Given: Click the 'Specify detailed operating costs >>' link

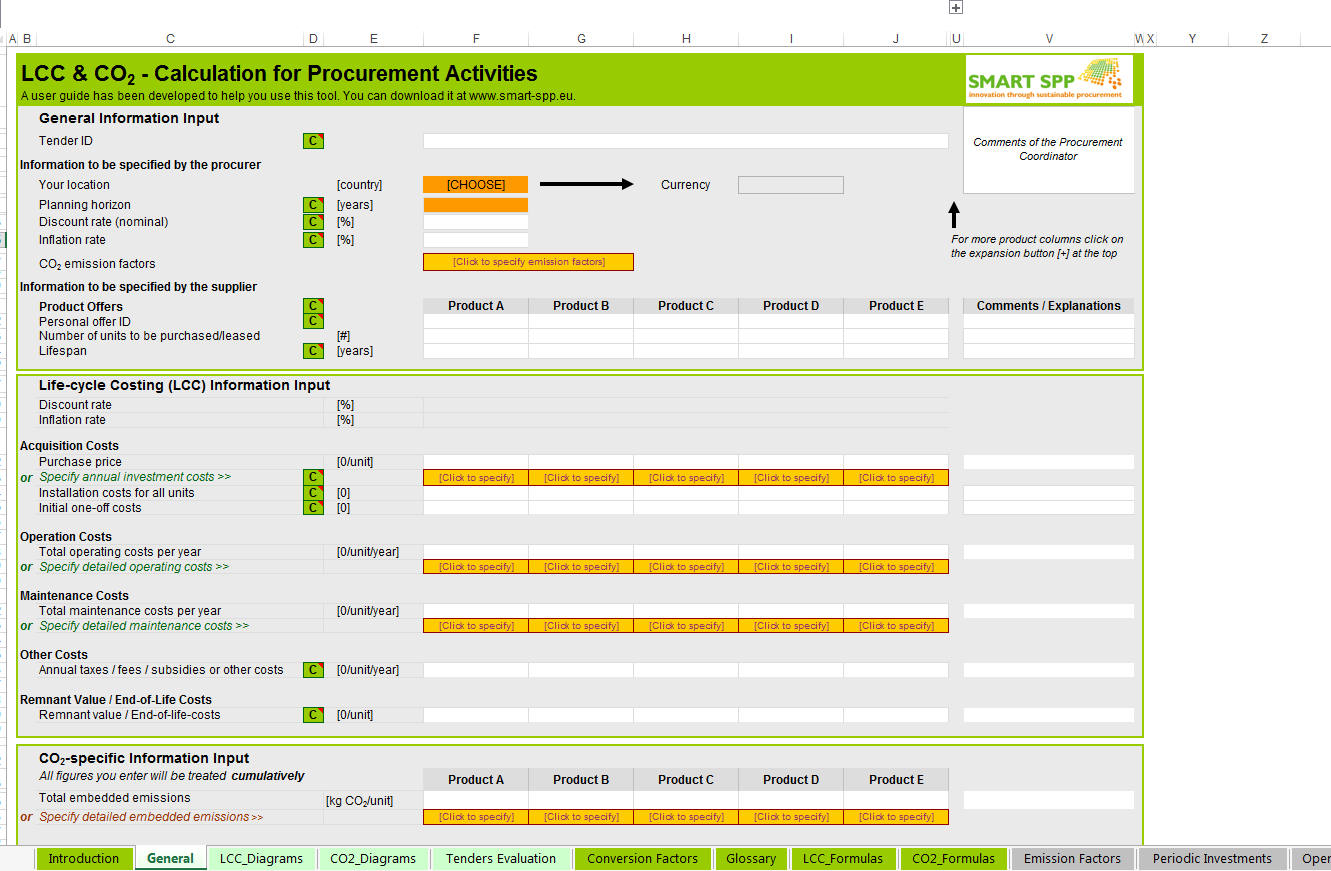Looking at the screenshot, I should click(134, 567).
